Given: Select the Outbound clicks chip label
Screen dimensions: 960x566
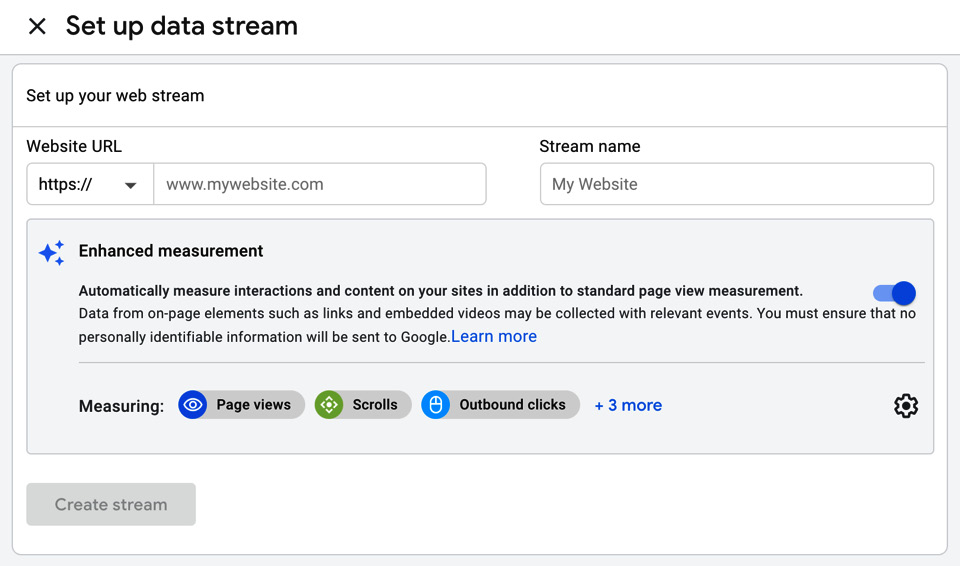Looking at the screenshot, I should click(512, 405).
